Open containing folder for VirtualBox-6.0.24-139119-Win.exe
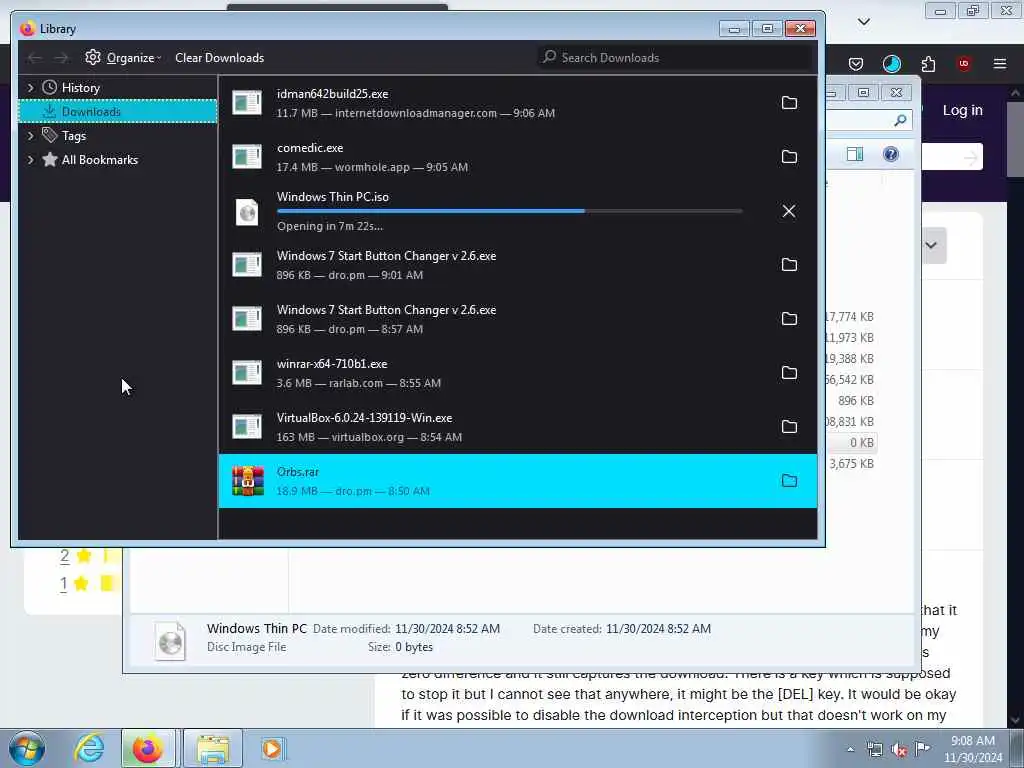This screenshot has height=768, width=1024. 789,426
